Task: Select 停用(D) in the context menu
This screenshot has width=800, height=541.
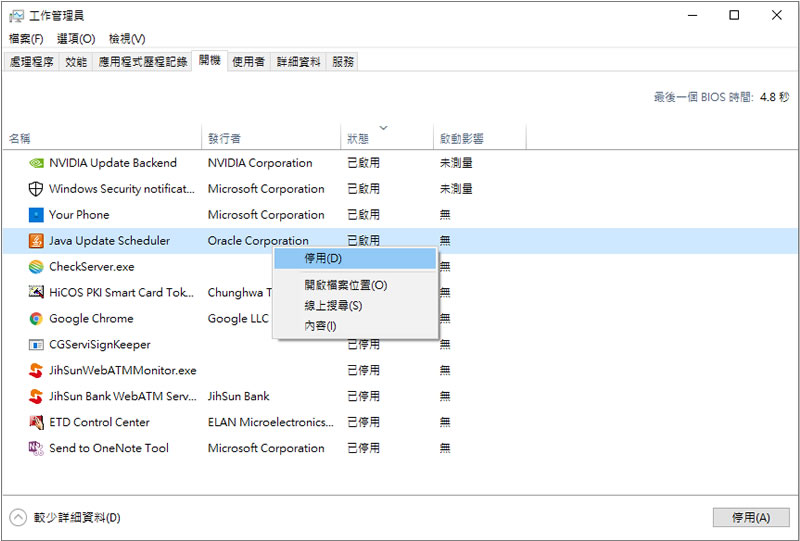Action: [323, 259]
